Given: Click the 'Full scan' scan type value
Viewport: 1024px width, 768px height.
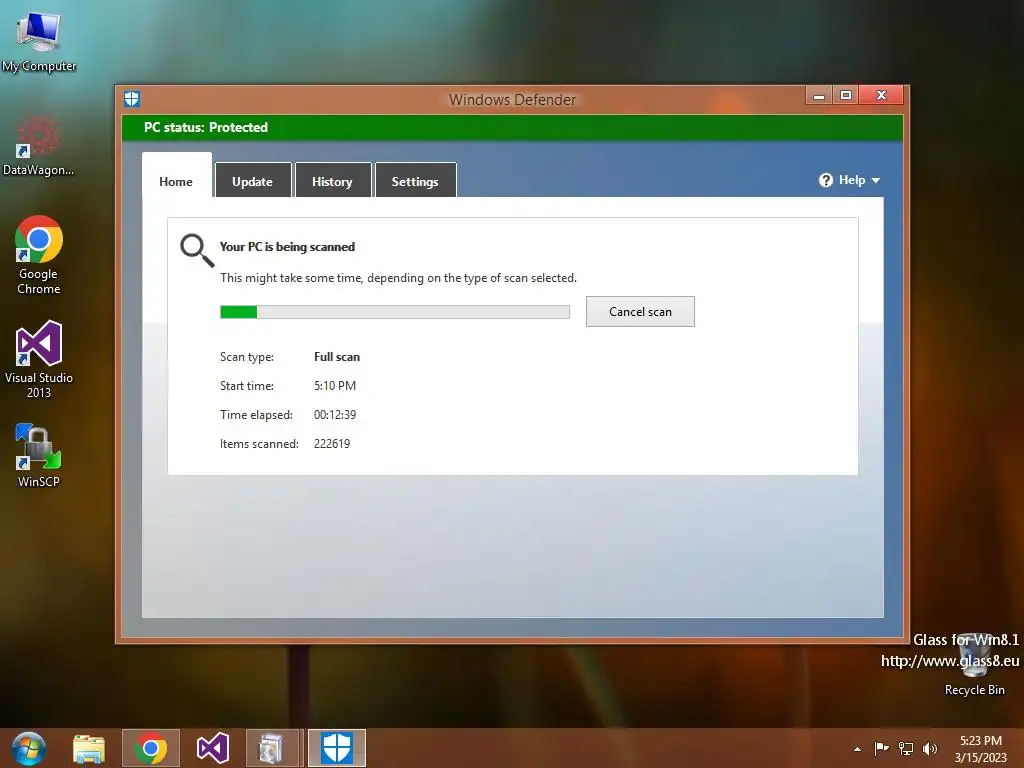Looking at the screenshot, I should 337,357.
